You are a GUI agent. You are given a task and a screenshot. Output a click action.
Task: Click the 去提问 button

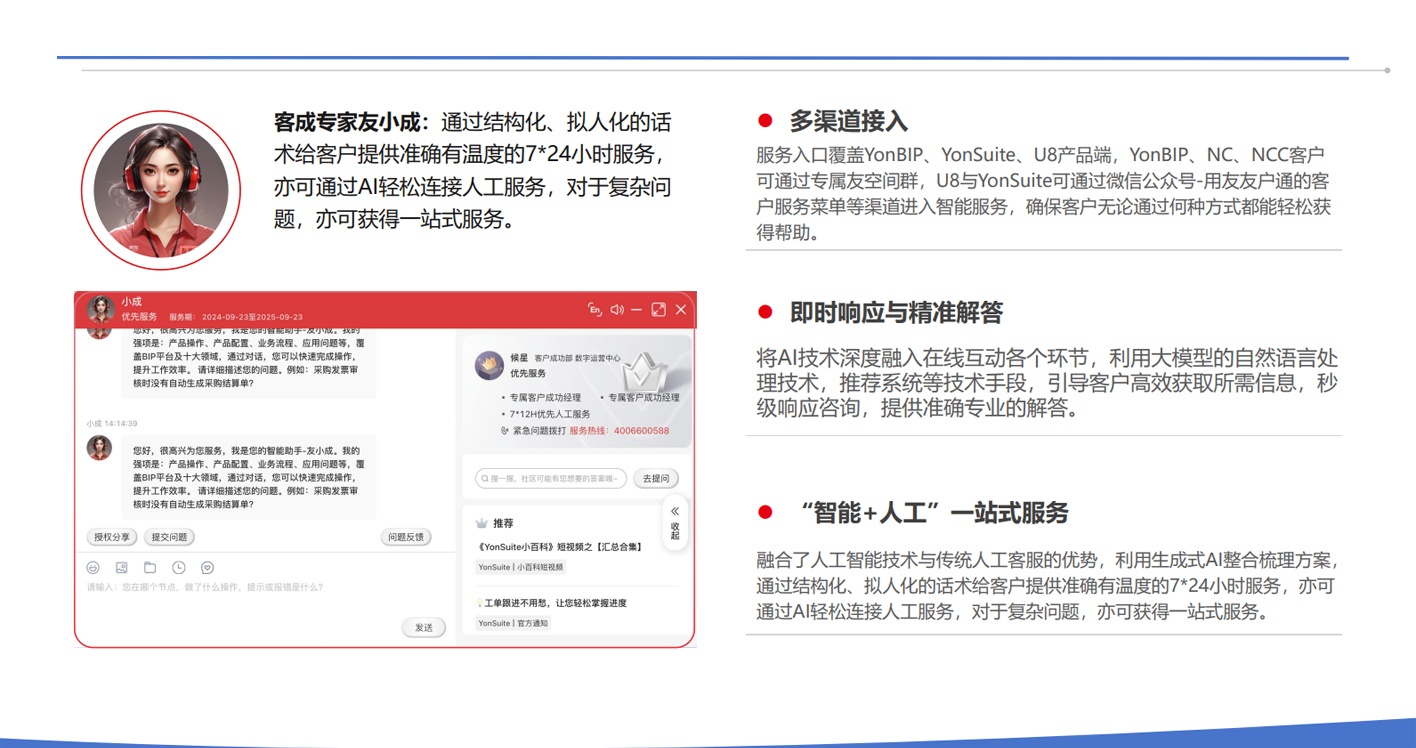(655, 479)
